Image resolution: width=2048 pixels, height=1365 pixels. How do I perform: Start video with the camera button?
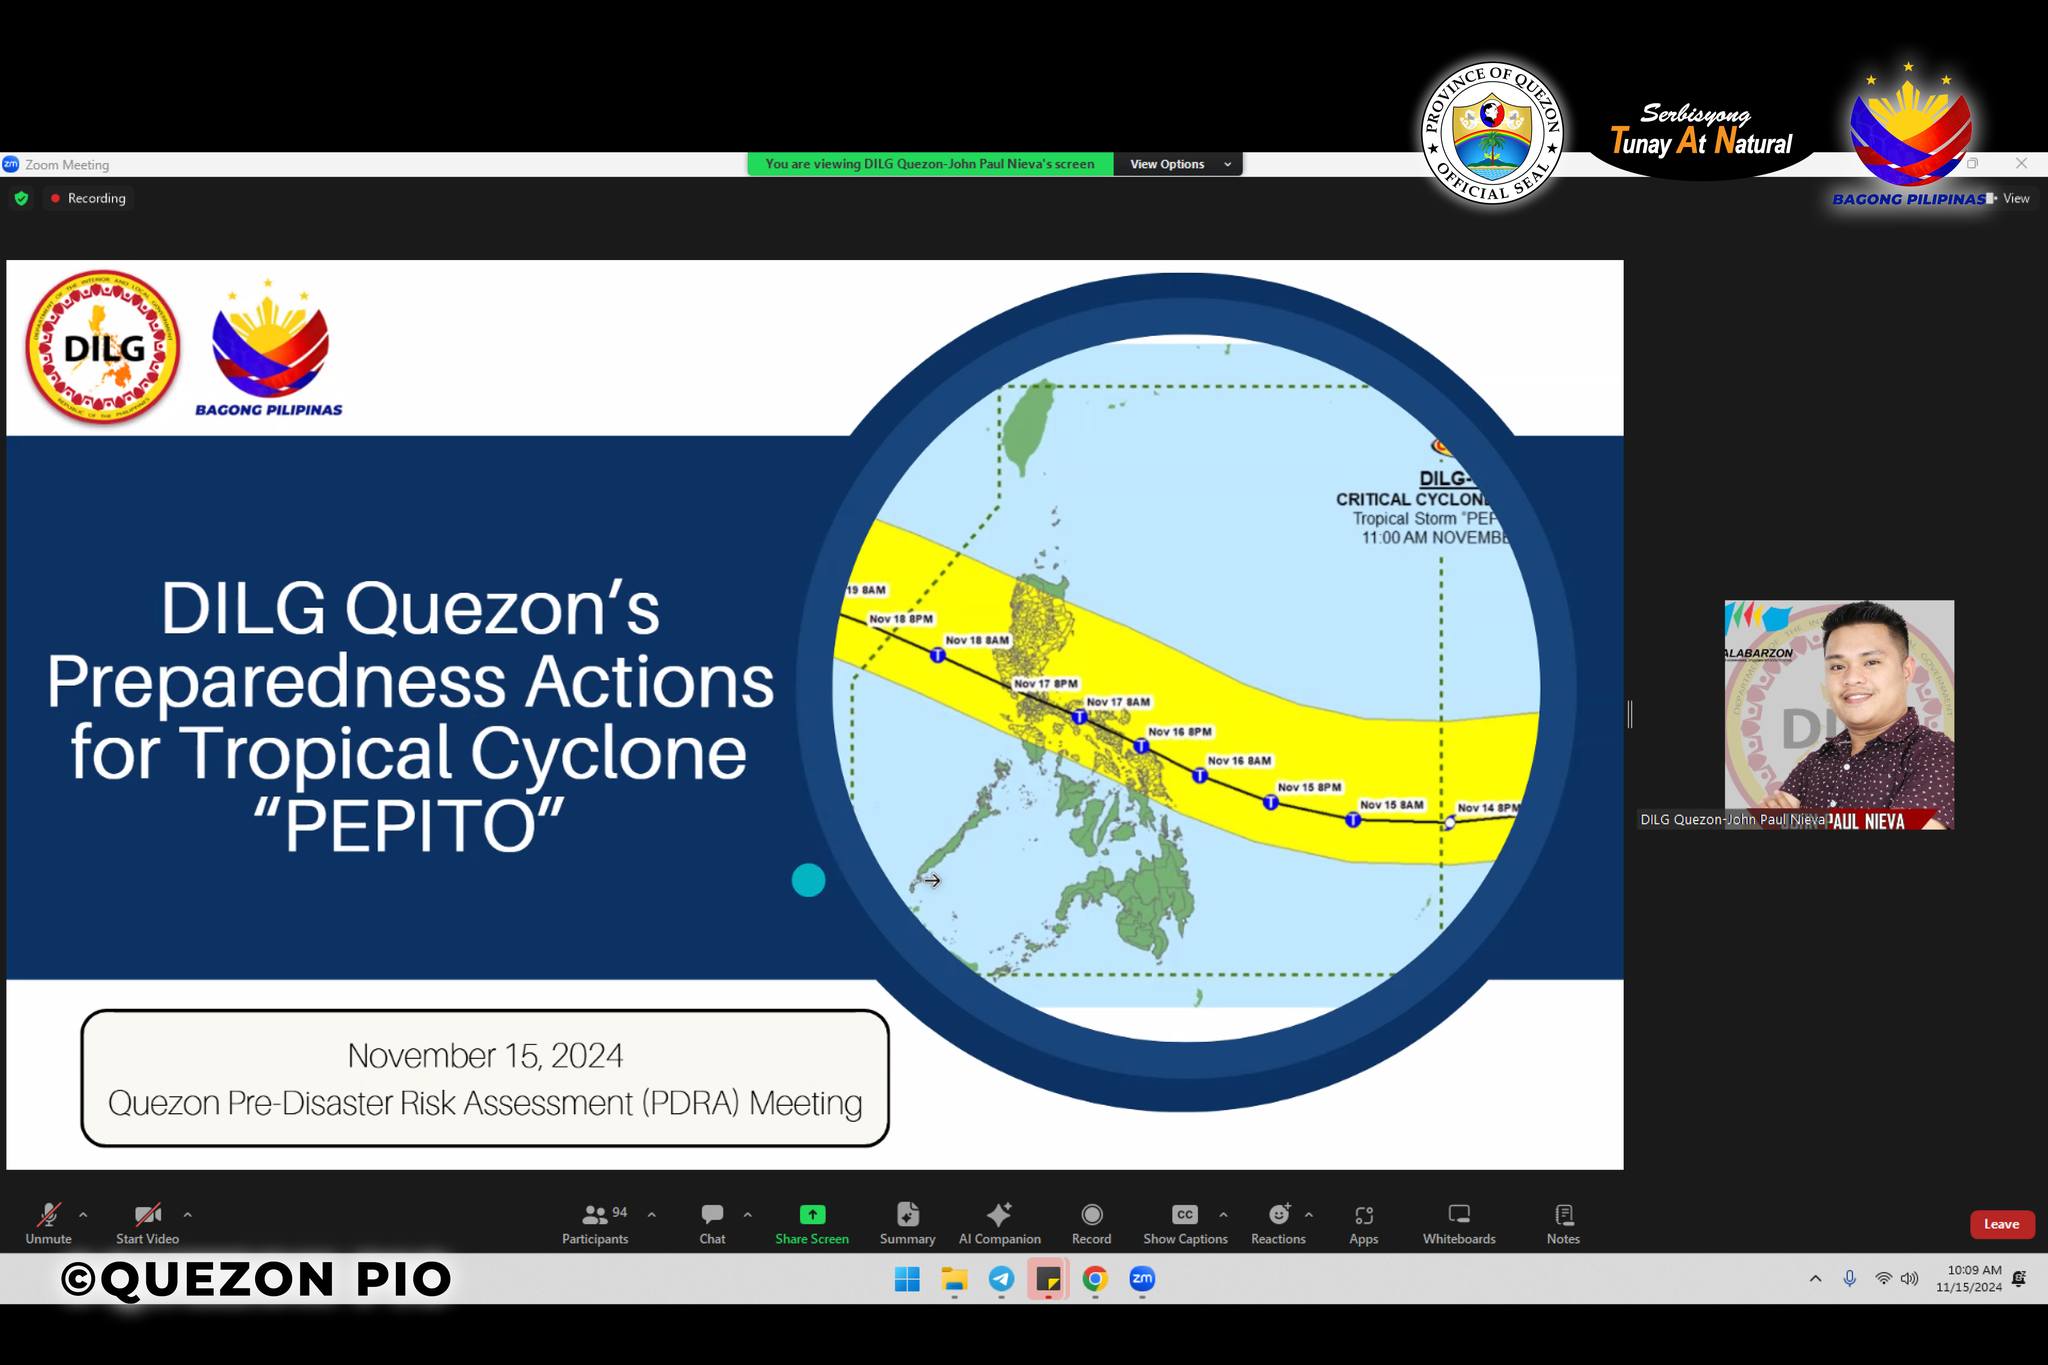coord(147,1223)
